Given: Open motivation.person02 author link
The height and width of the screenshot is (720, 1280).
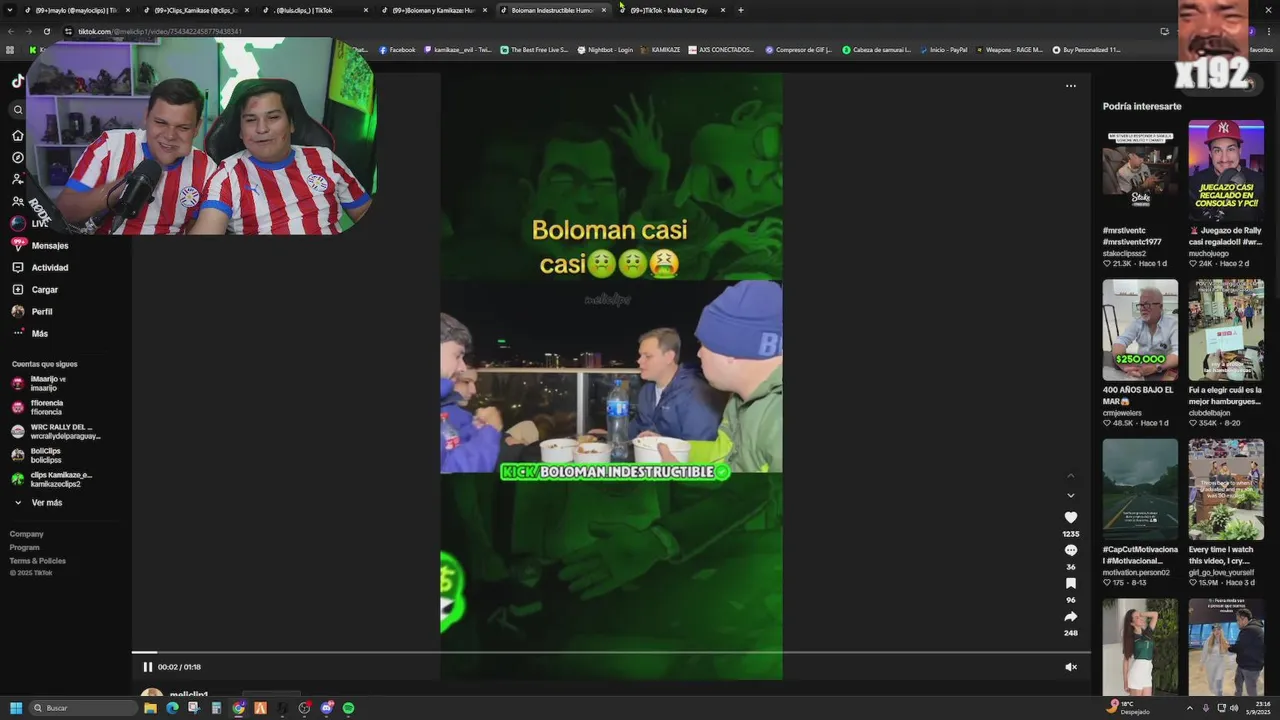Looking at the screenshot, I should 1136,572.
